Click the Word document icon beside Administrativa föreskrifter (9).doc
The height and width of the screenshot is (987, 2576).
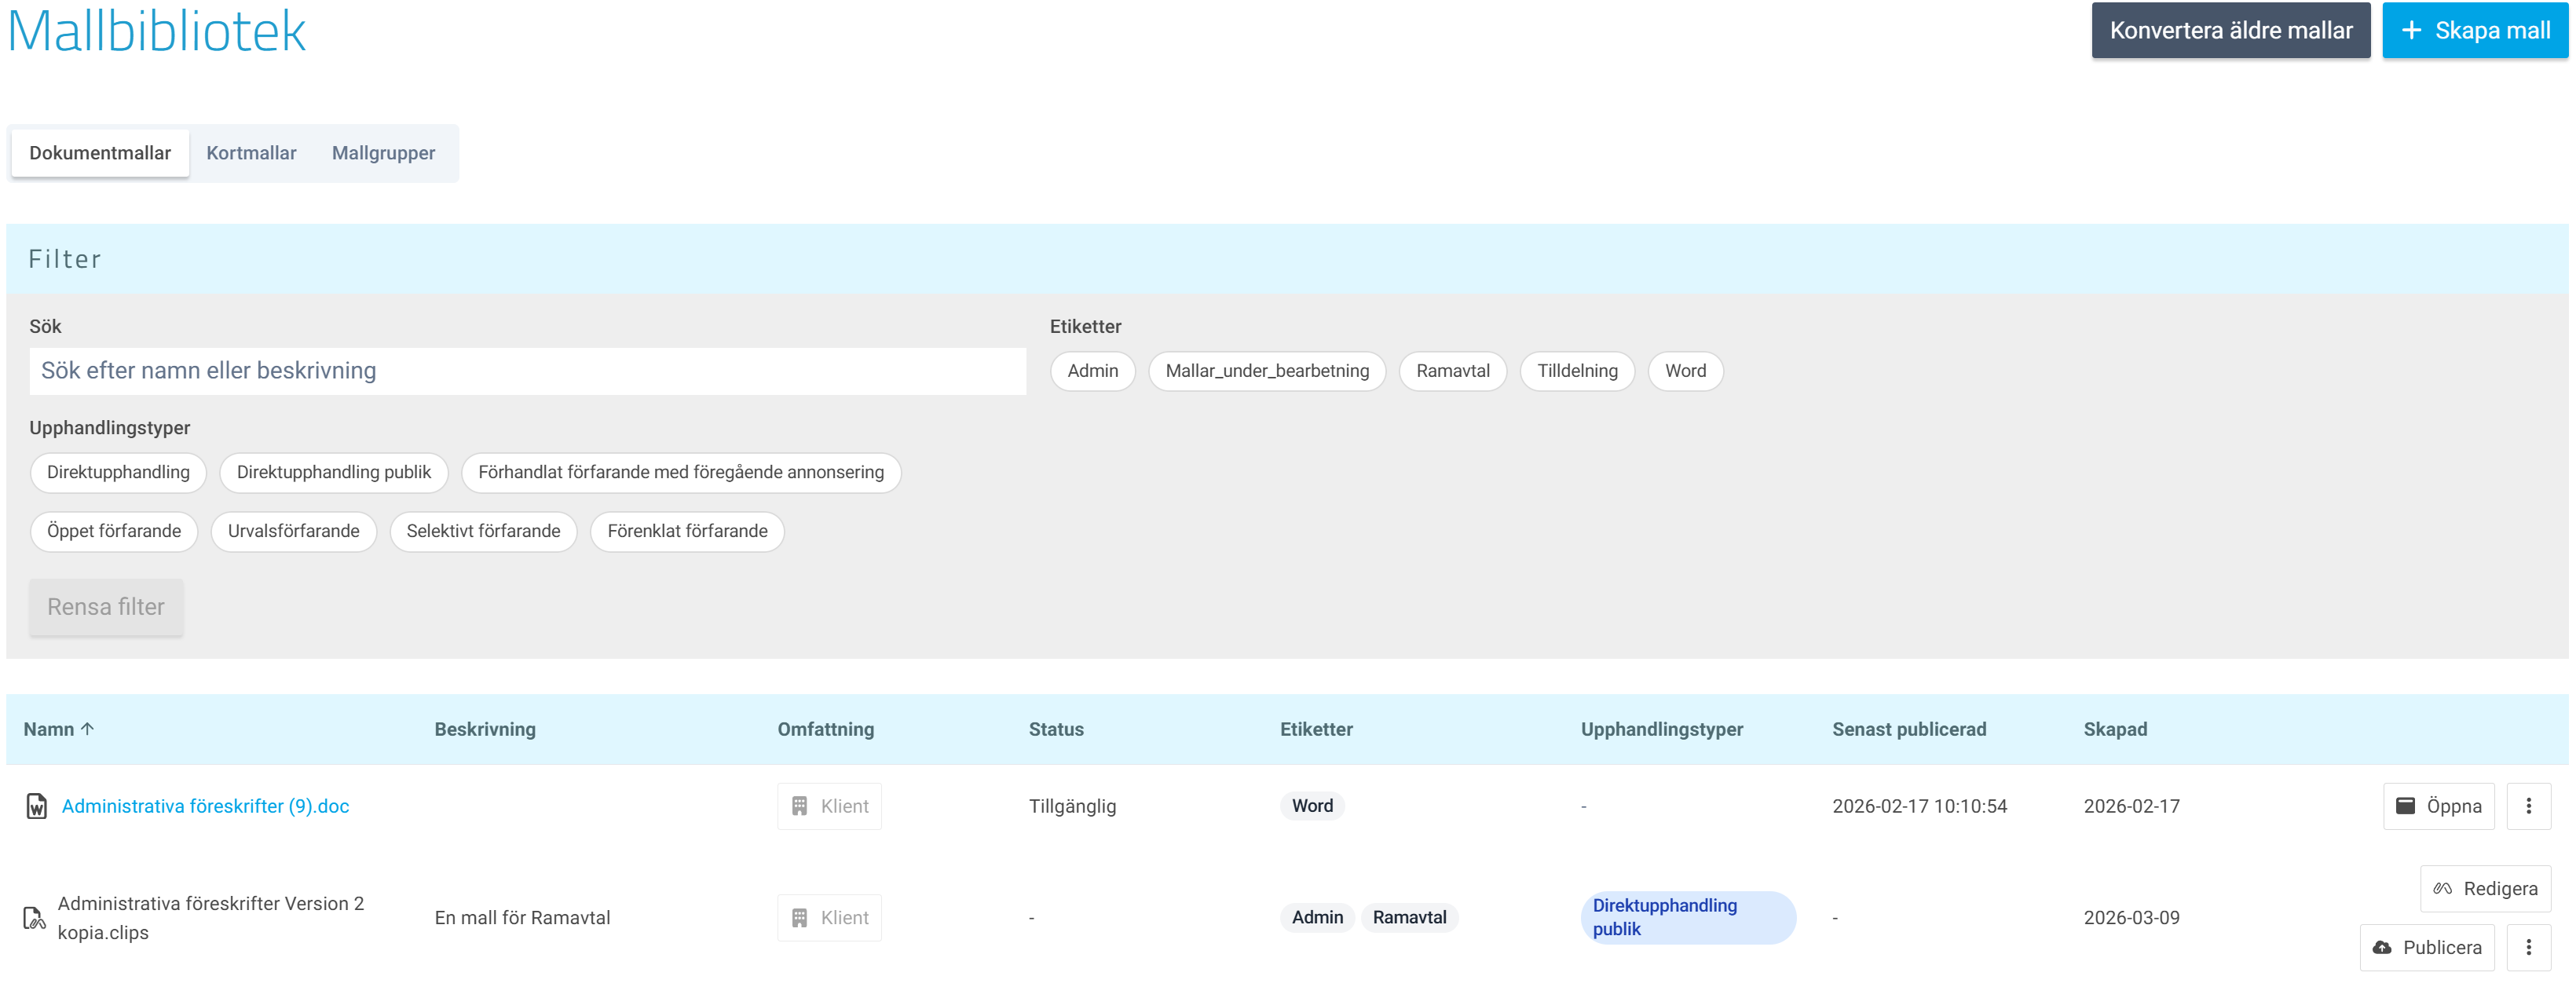[x=36, y=806]
